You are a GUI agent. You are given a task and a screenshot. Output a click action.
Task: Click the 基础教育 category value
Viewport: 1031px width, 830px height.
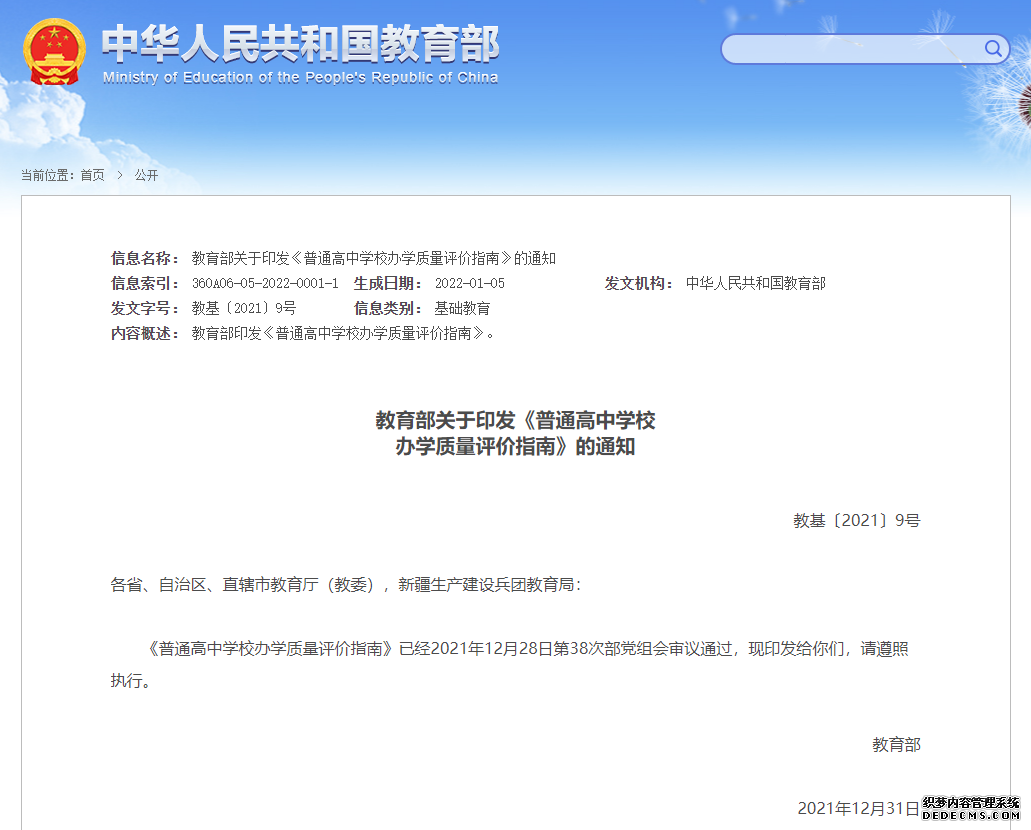coord(462,308)
